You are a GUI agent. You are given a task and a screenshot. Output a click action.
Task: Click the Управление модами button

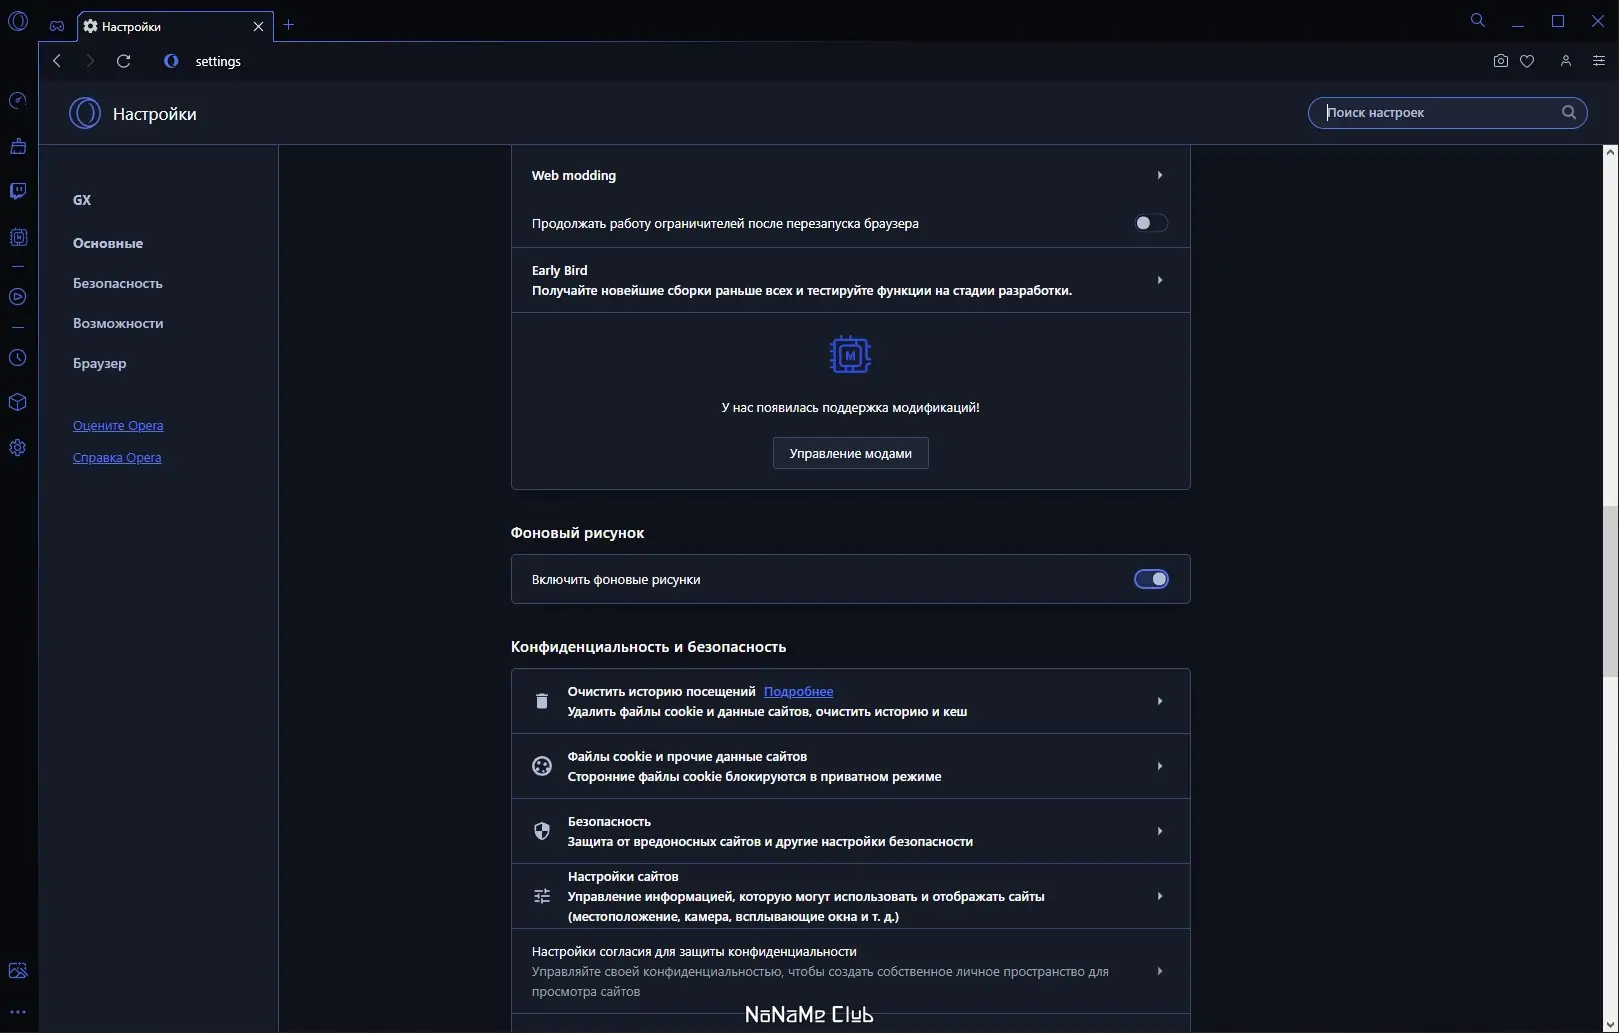click(851, 453)
